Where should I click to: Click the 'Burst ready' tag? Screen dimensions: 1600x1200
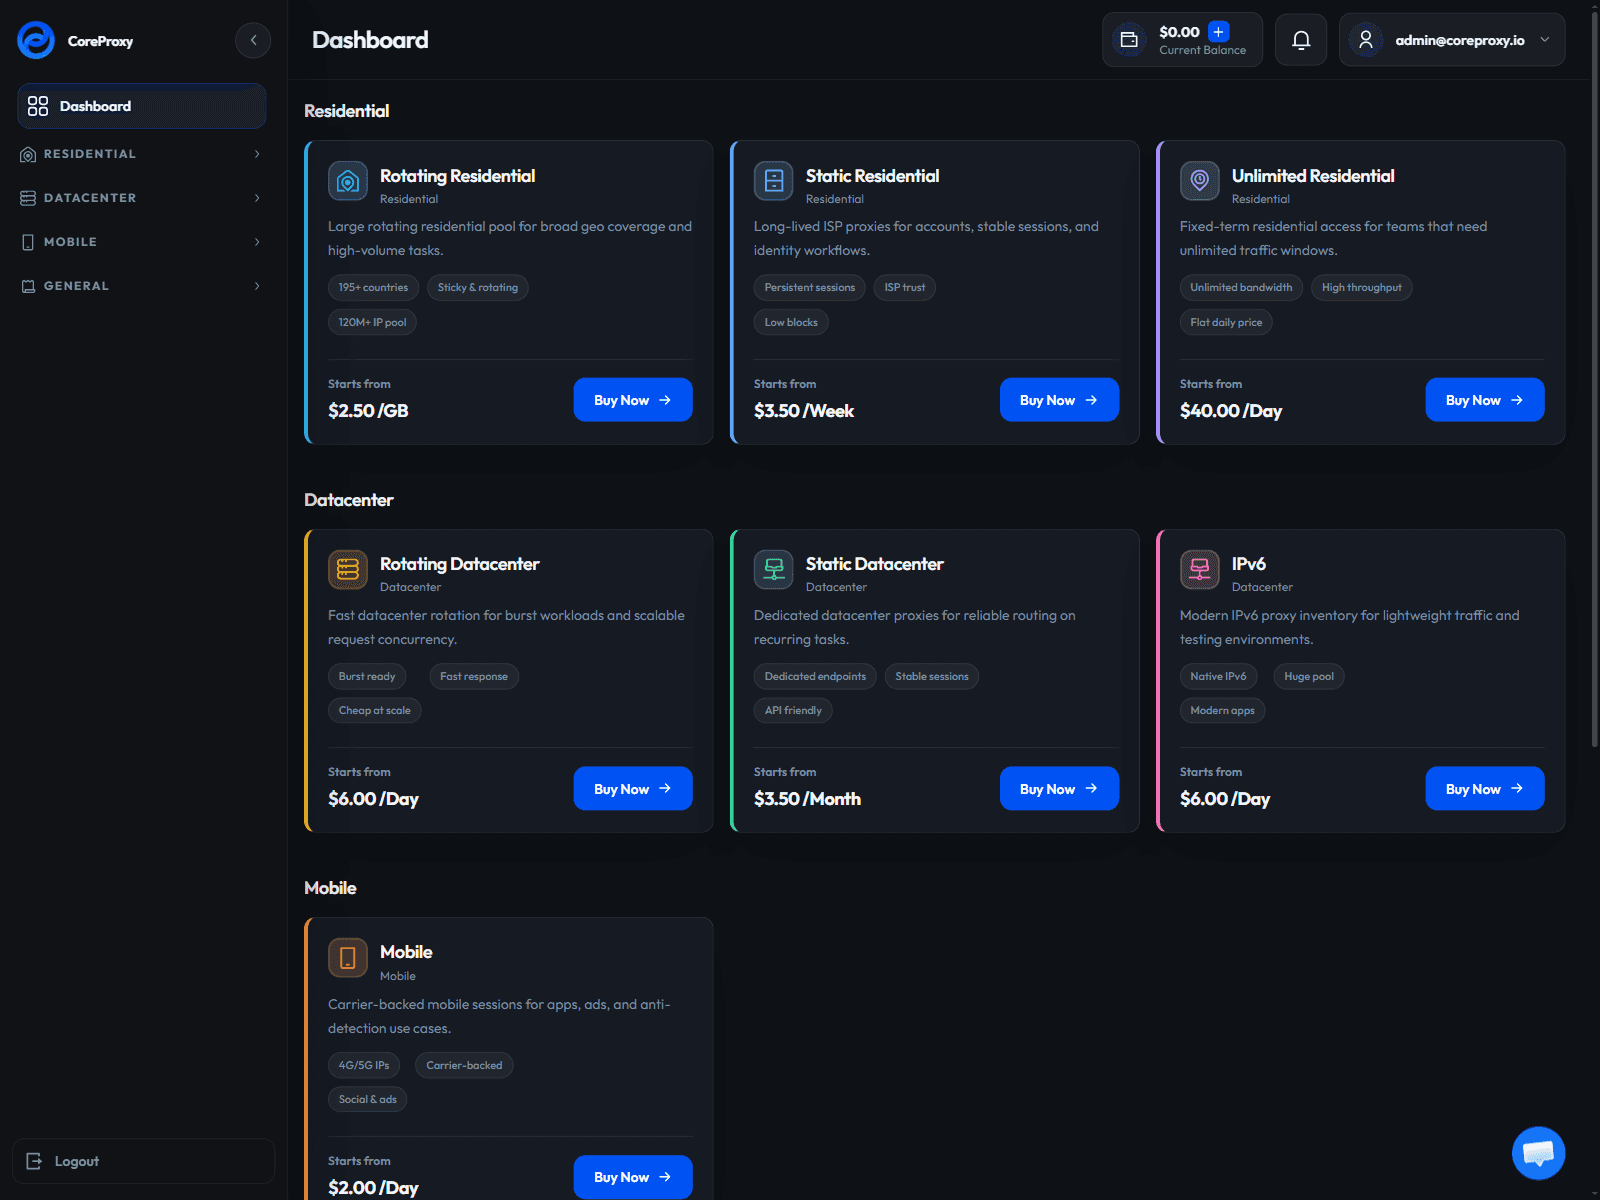click(x=367, y=677)
